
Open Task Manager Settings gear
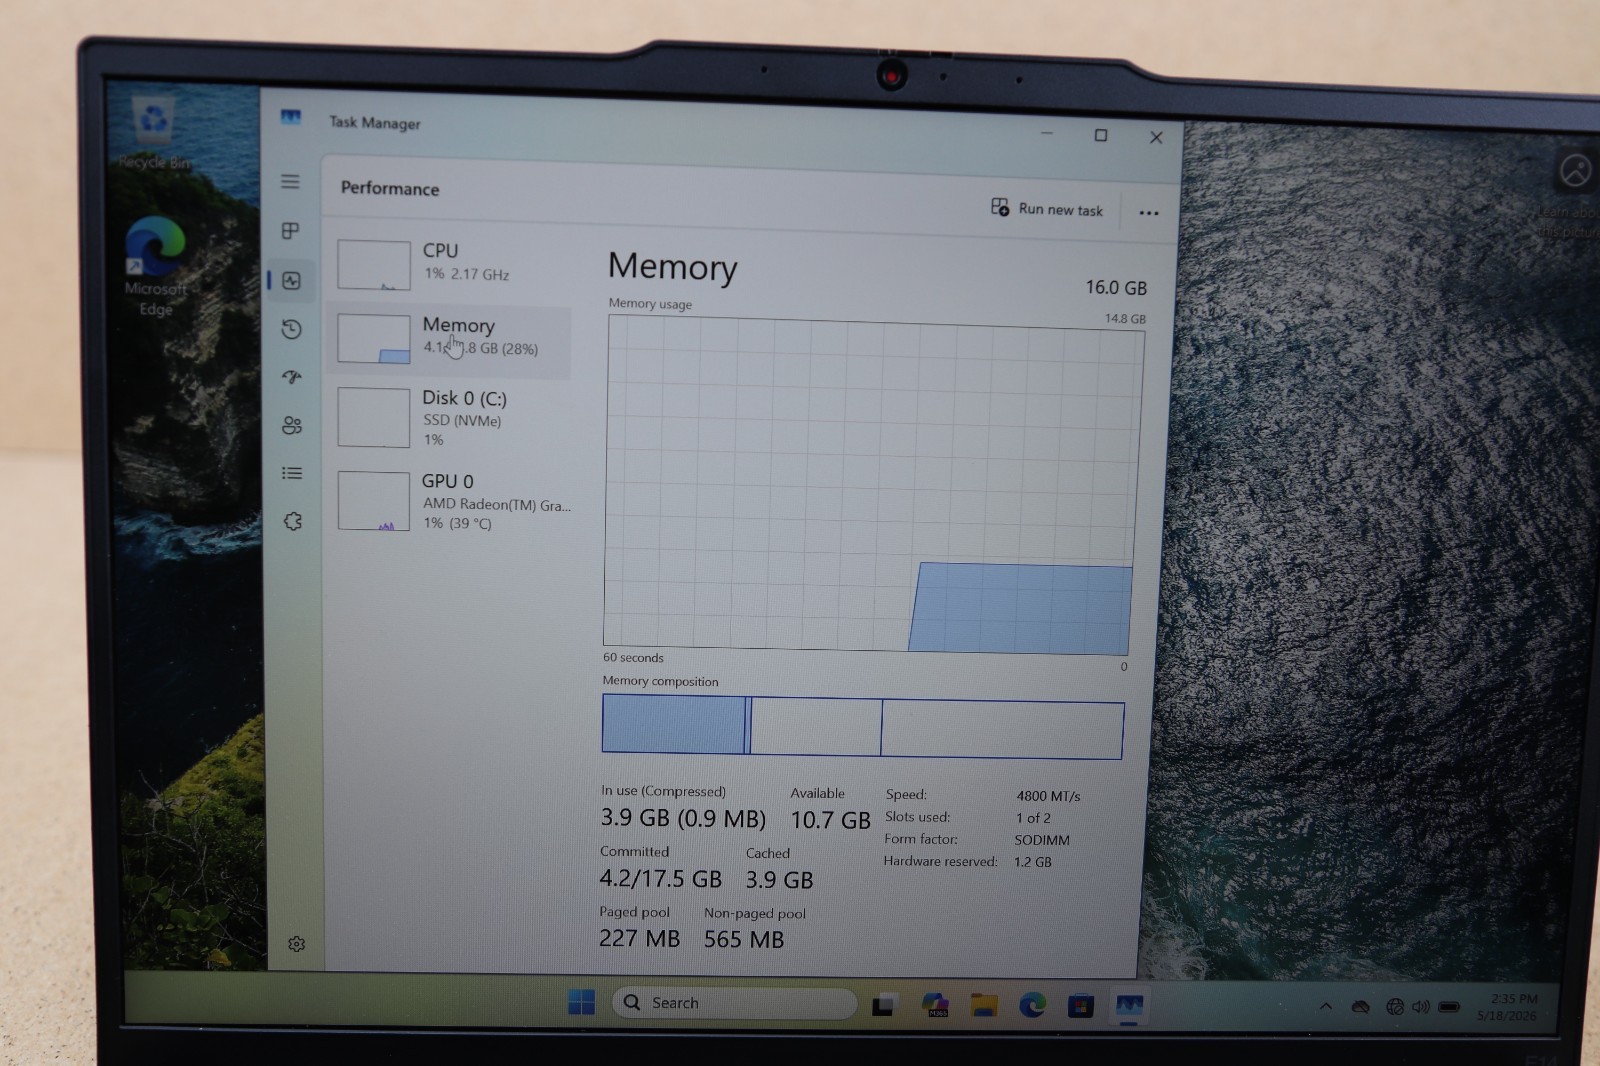pos(296,943)
